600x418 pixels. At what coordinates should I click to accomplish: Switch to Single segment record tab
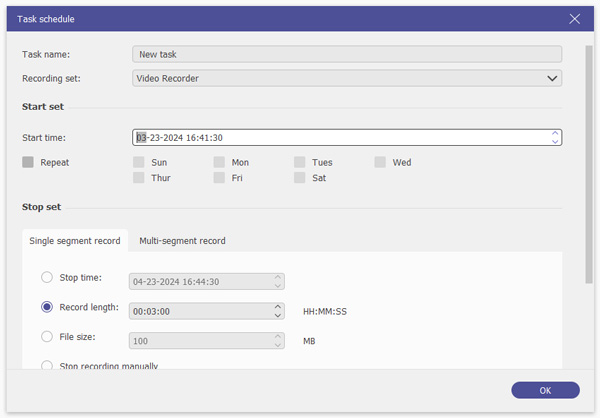pos(75,241)
